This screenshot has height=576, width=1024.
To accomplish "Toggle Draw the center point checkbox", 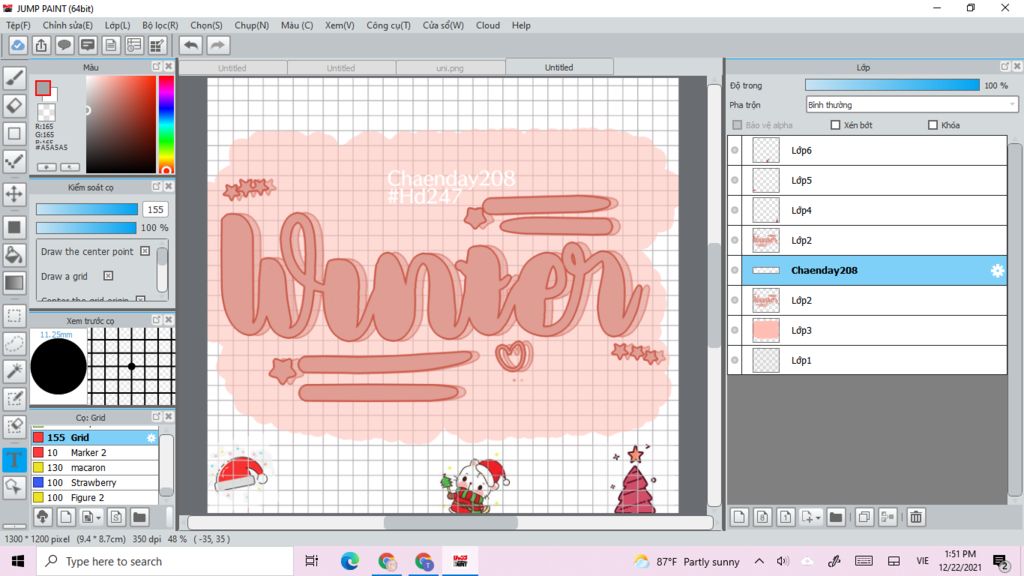I will click(145, 251).
